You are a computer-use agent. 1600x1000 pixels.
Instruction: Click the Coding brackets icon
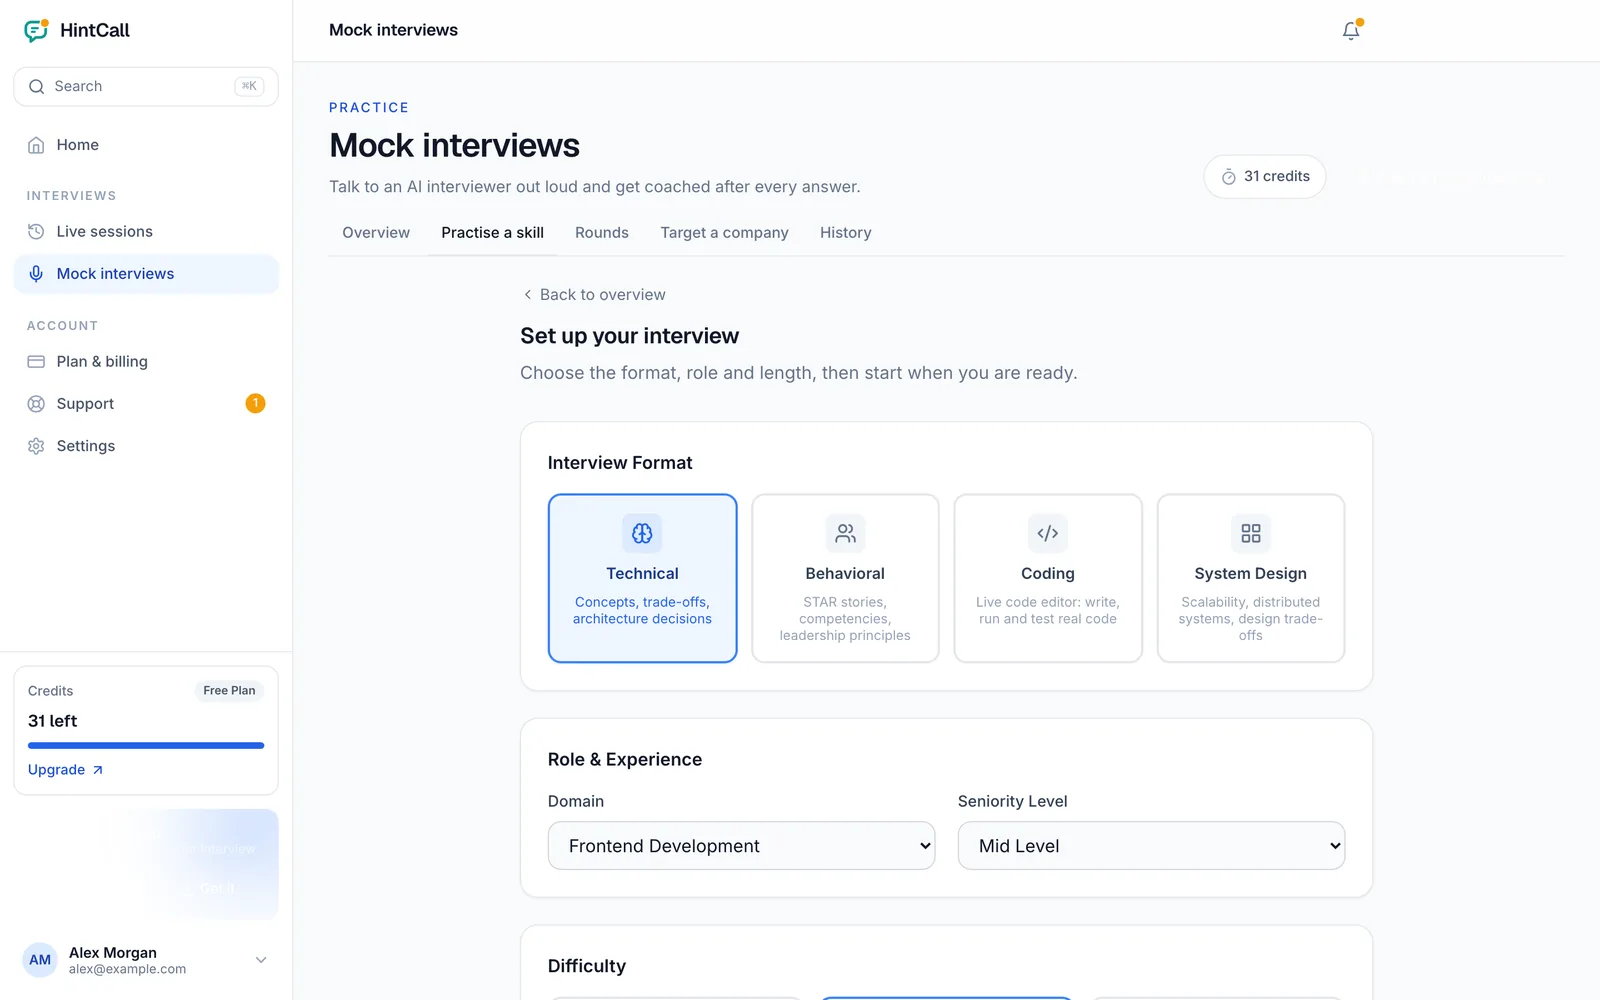point(1048,533)
